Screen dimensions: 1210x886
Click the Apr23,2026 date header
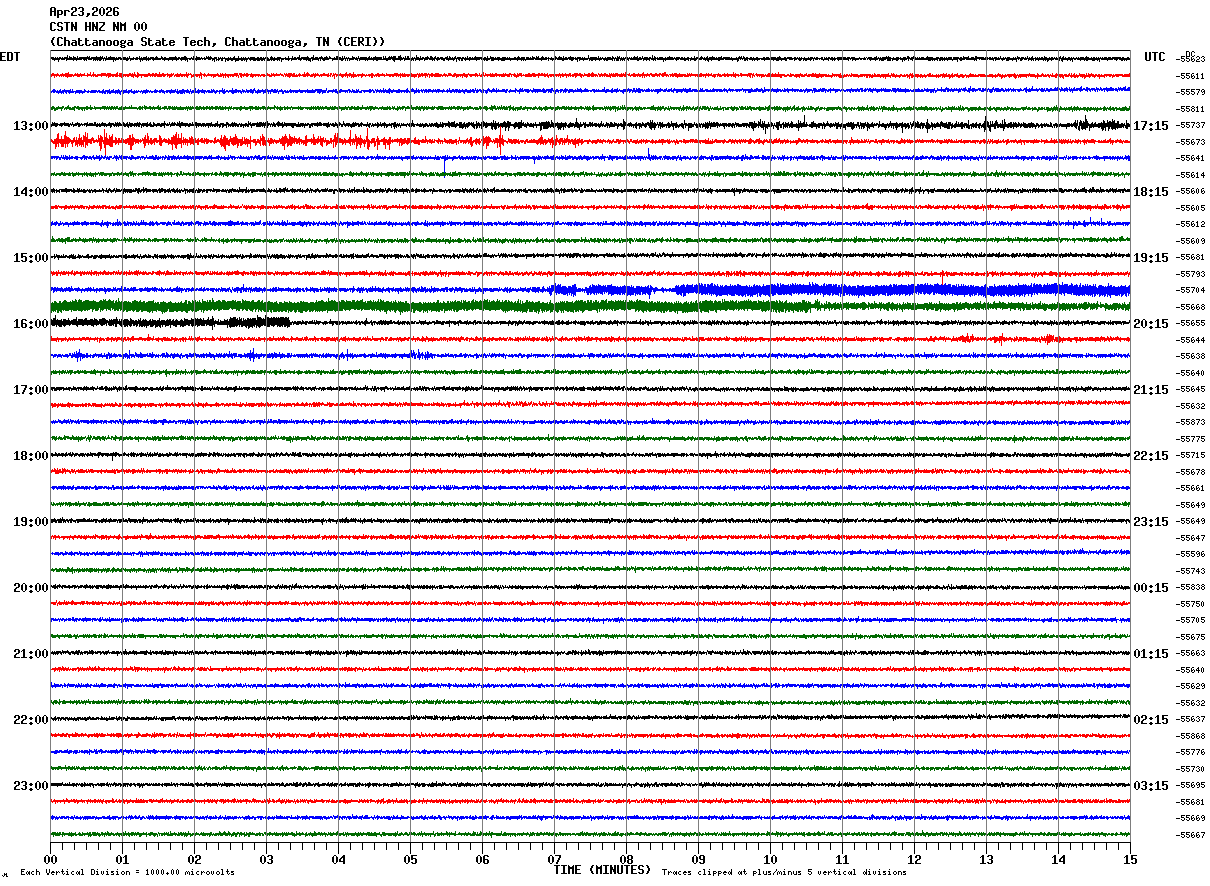tap(84, 12)
